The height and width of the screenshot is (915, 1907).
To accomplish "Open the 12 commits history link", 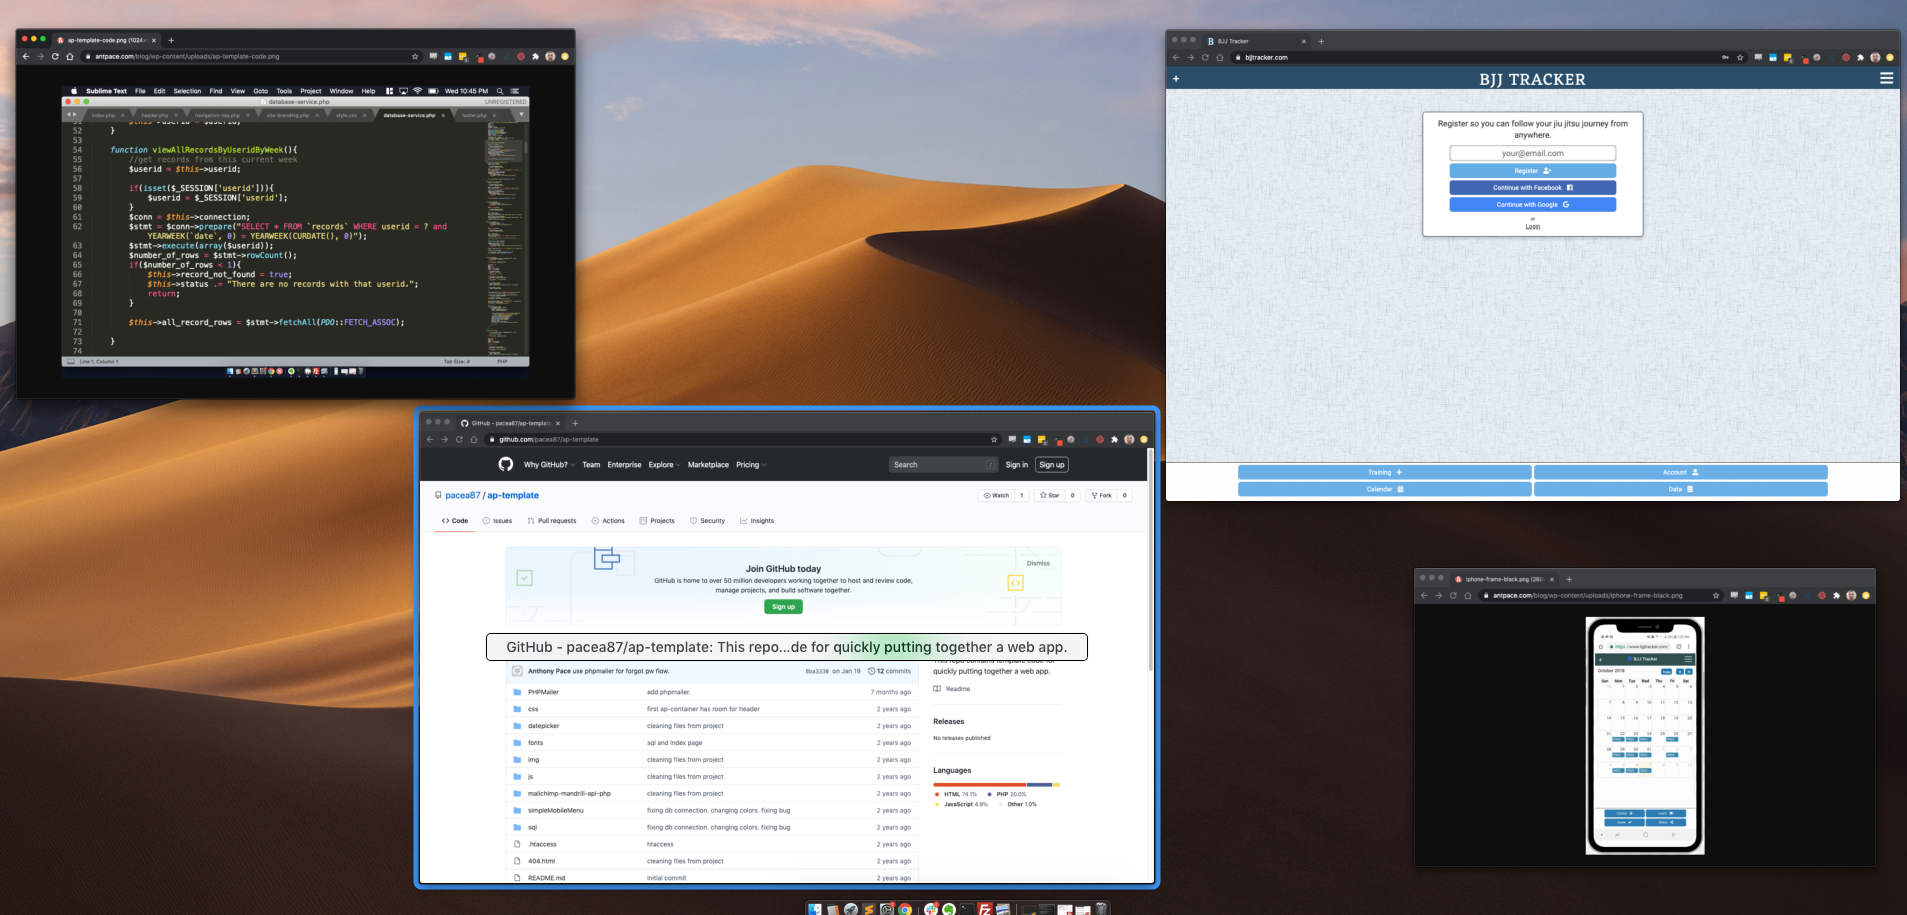I will (889, 671).
